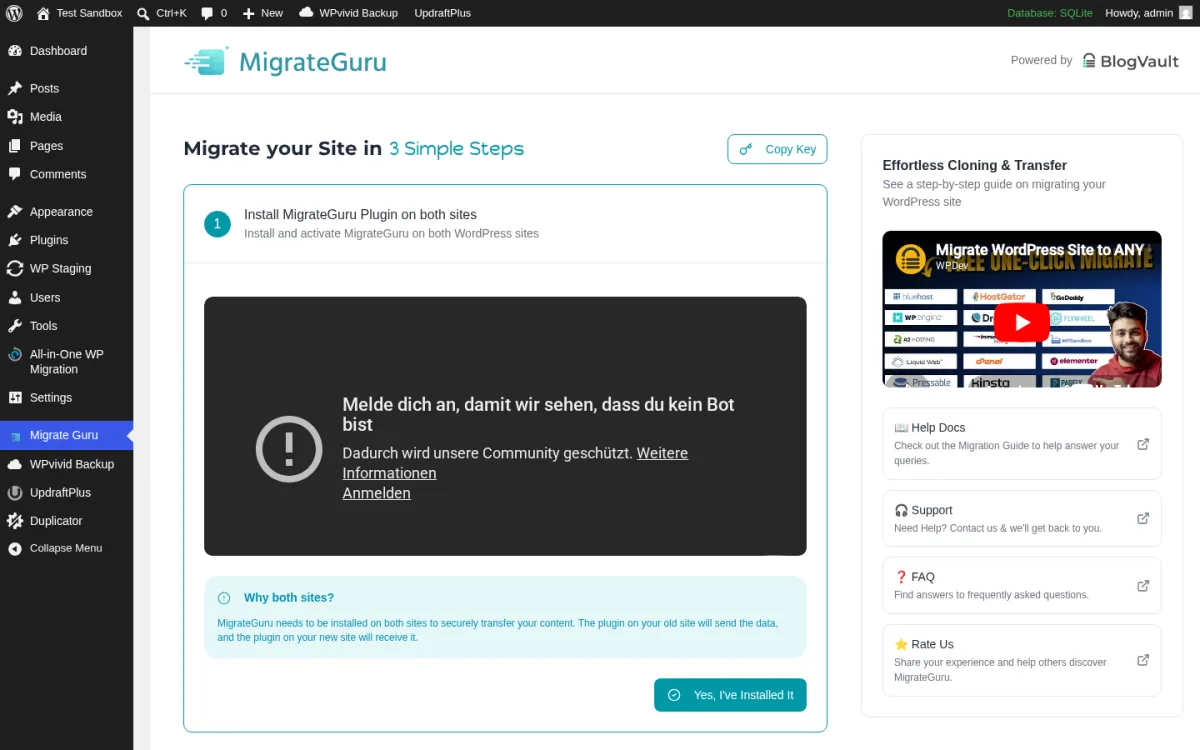
Task: Click the step 1 number circle
Action: (x=217, y=224)
